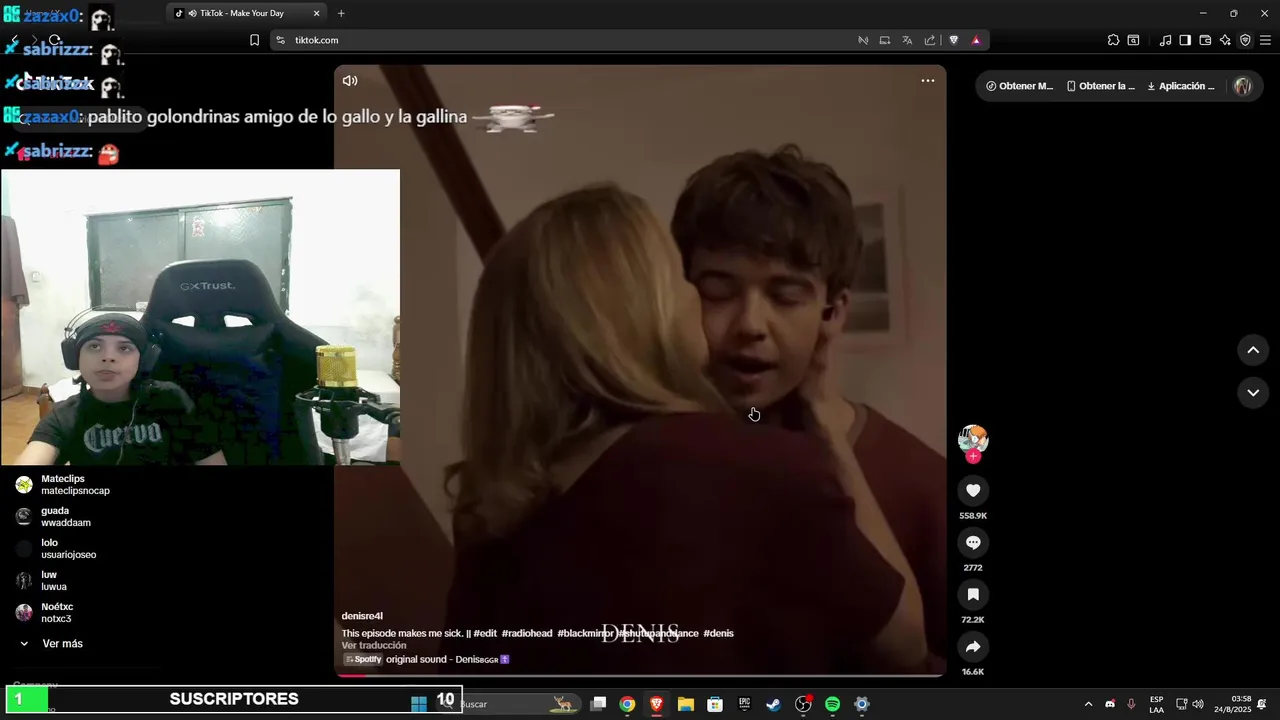Bookmark this page in the address bar
Screen dimensions: 1280x720
point(254,40)
